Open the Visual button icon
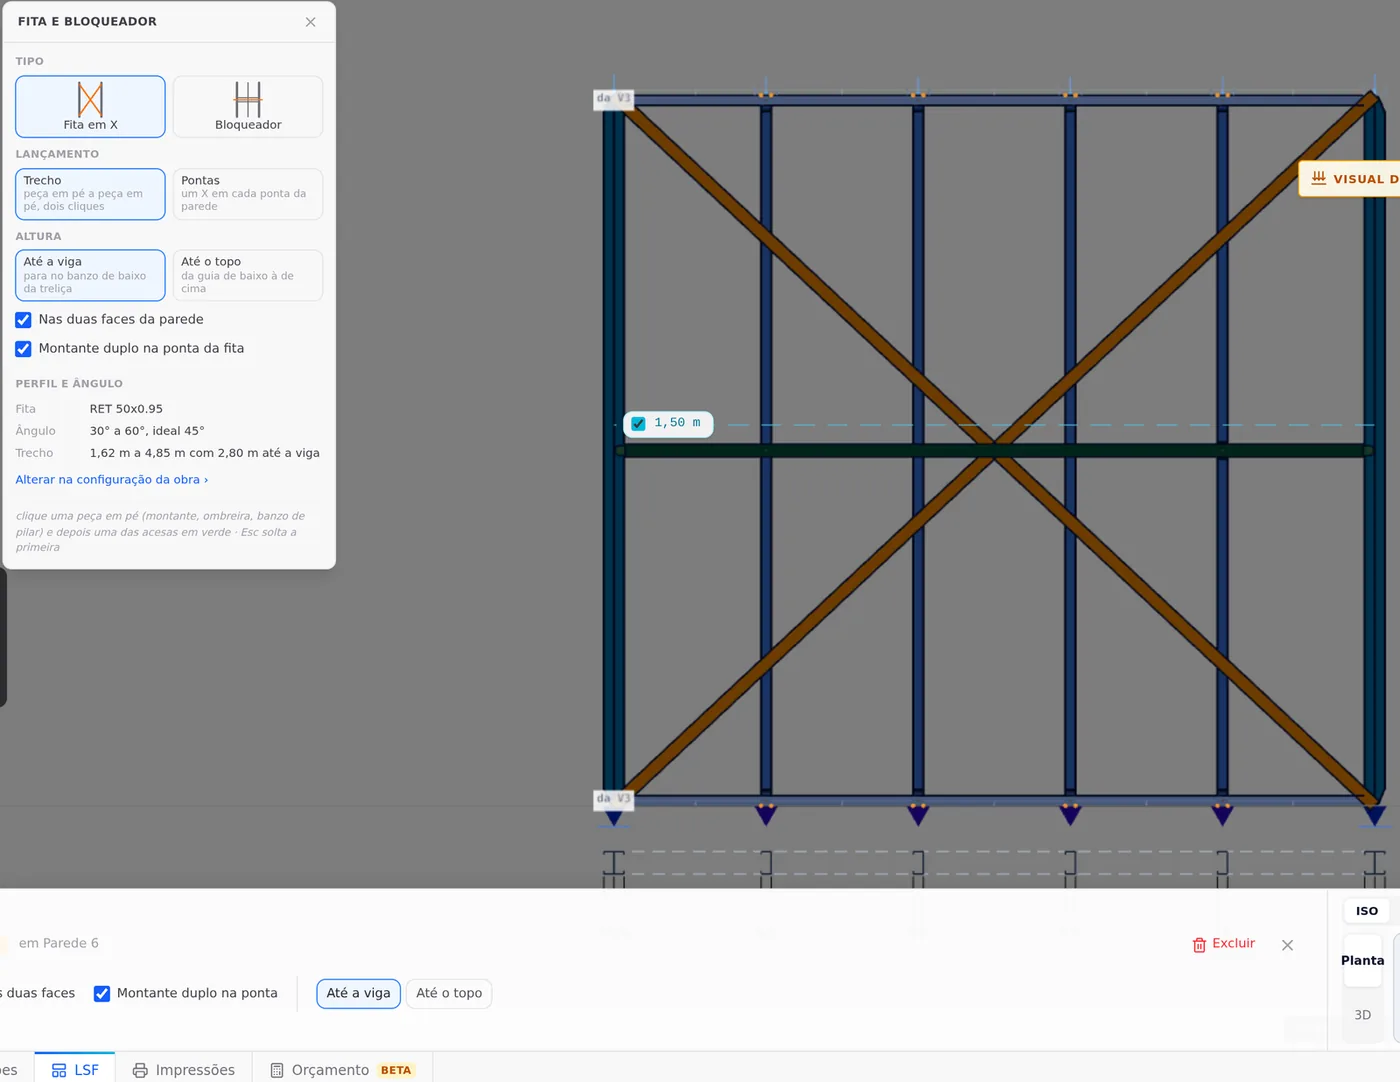This screenshot has width=1400, height=1082. tap(1319, 178)
